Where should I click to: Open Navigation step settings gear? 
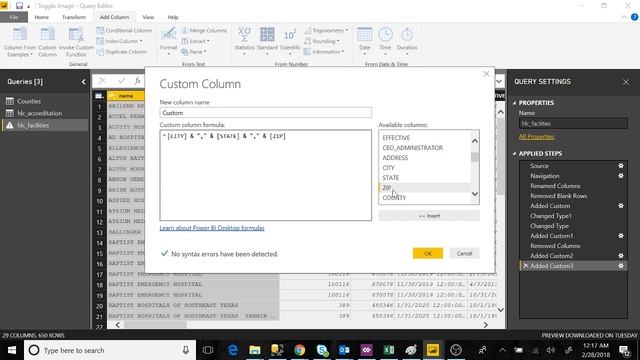click(x=621, y=176)
